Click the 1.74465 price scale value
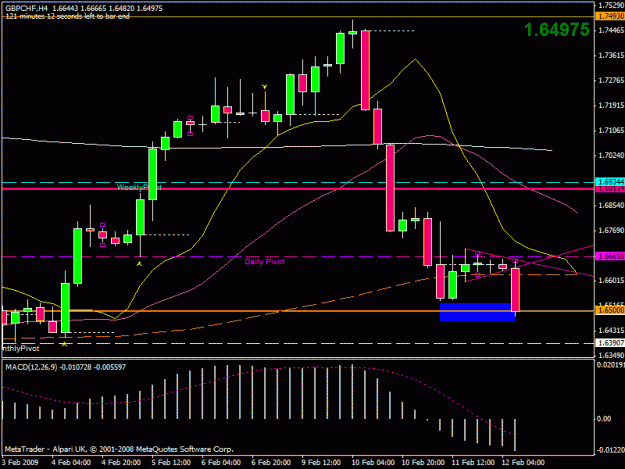The image size is (625, 469). click(x=611, y=30)
